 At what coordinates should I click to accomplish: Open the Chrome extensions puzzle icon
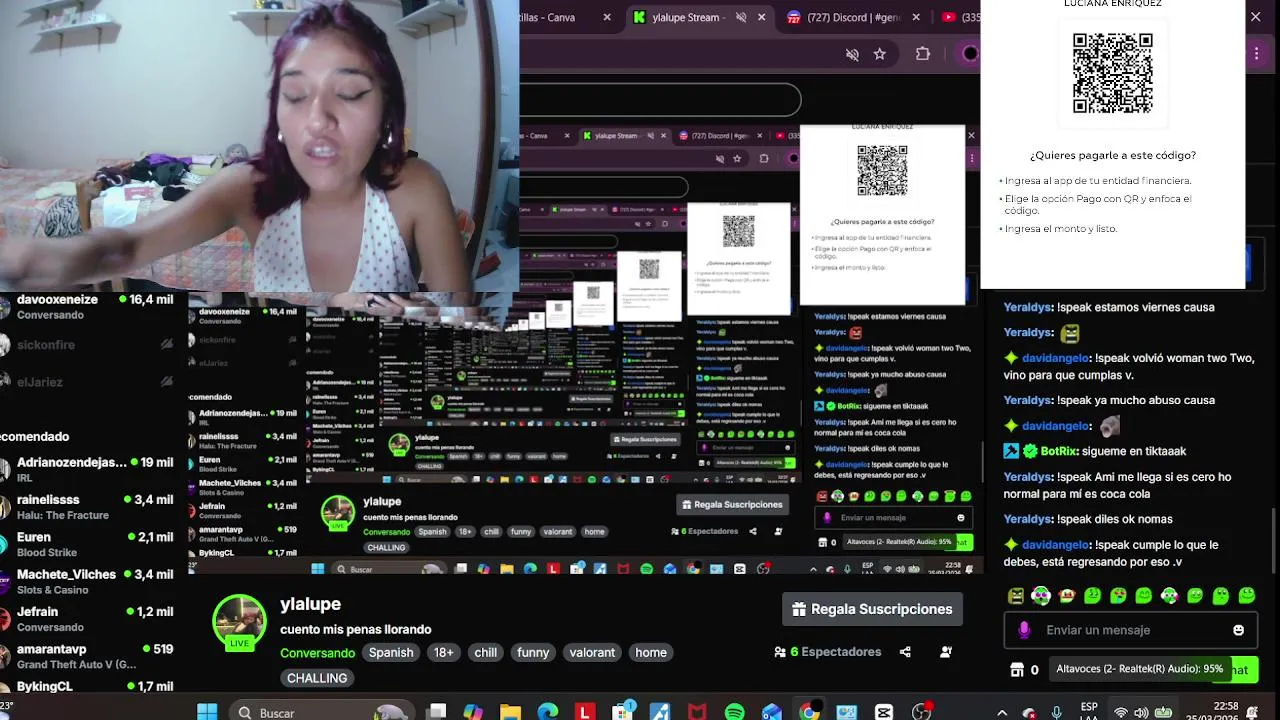923,54
